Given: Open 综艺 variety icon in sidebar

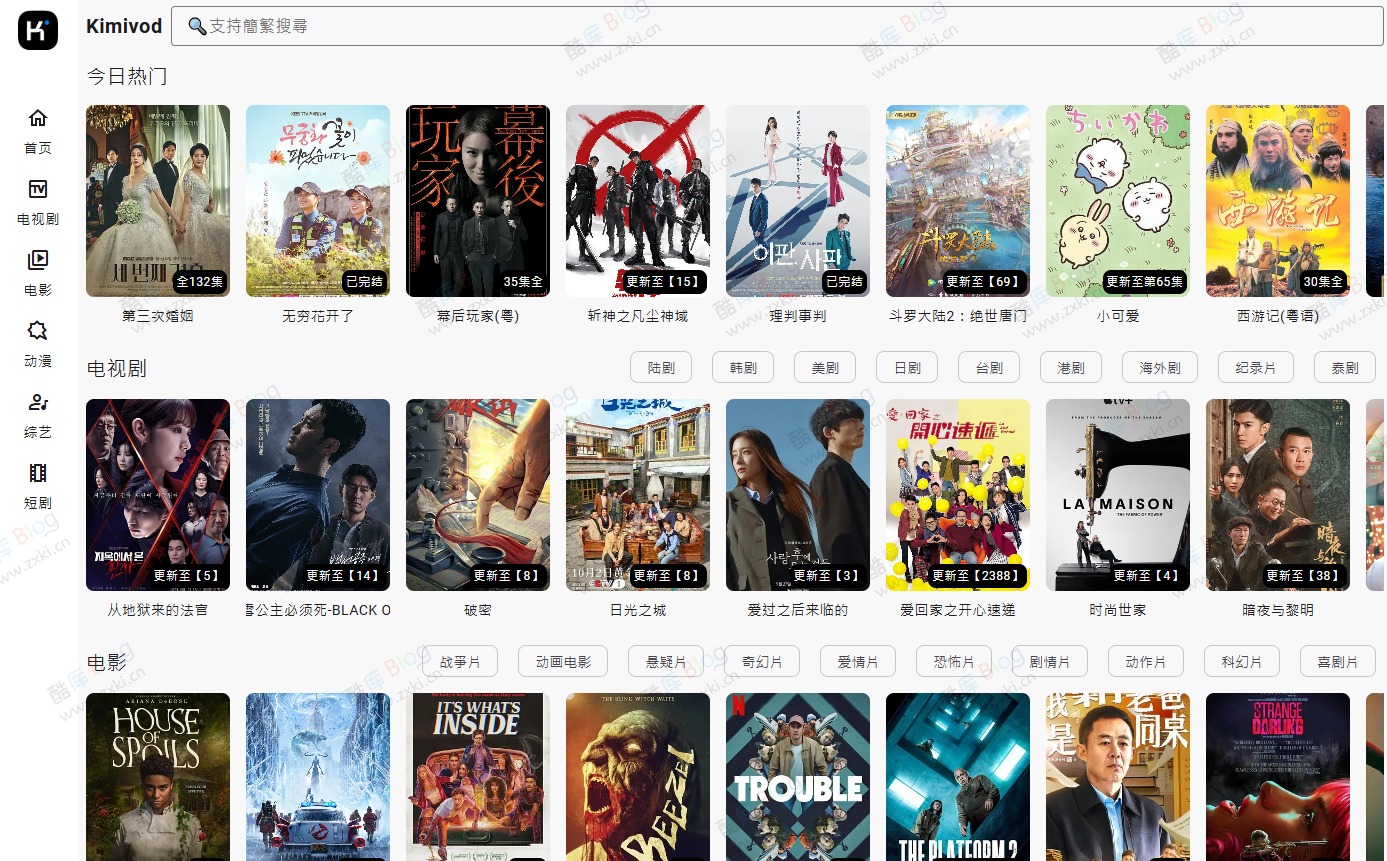Looking at the screenshot, I should (x=38, y=403).
